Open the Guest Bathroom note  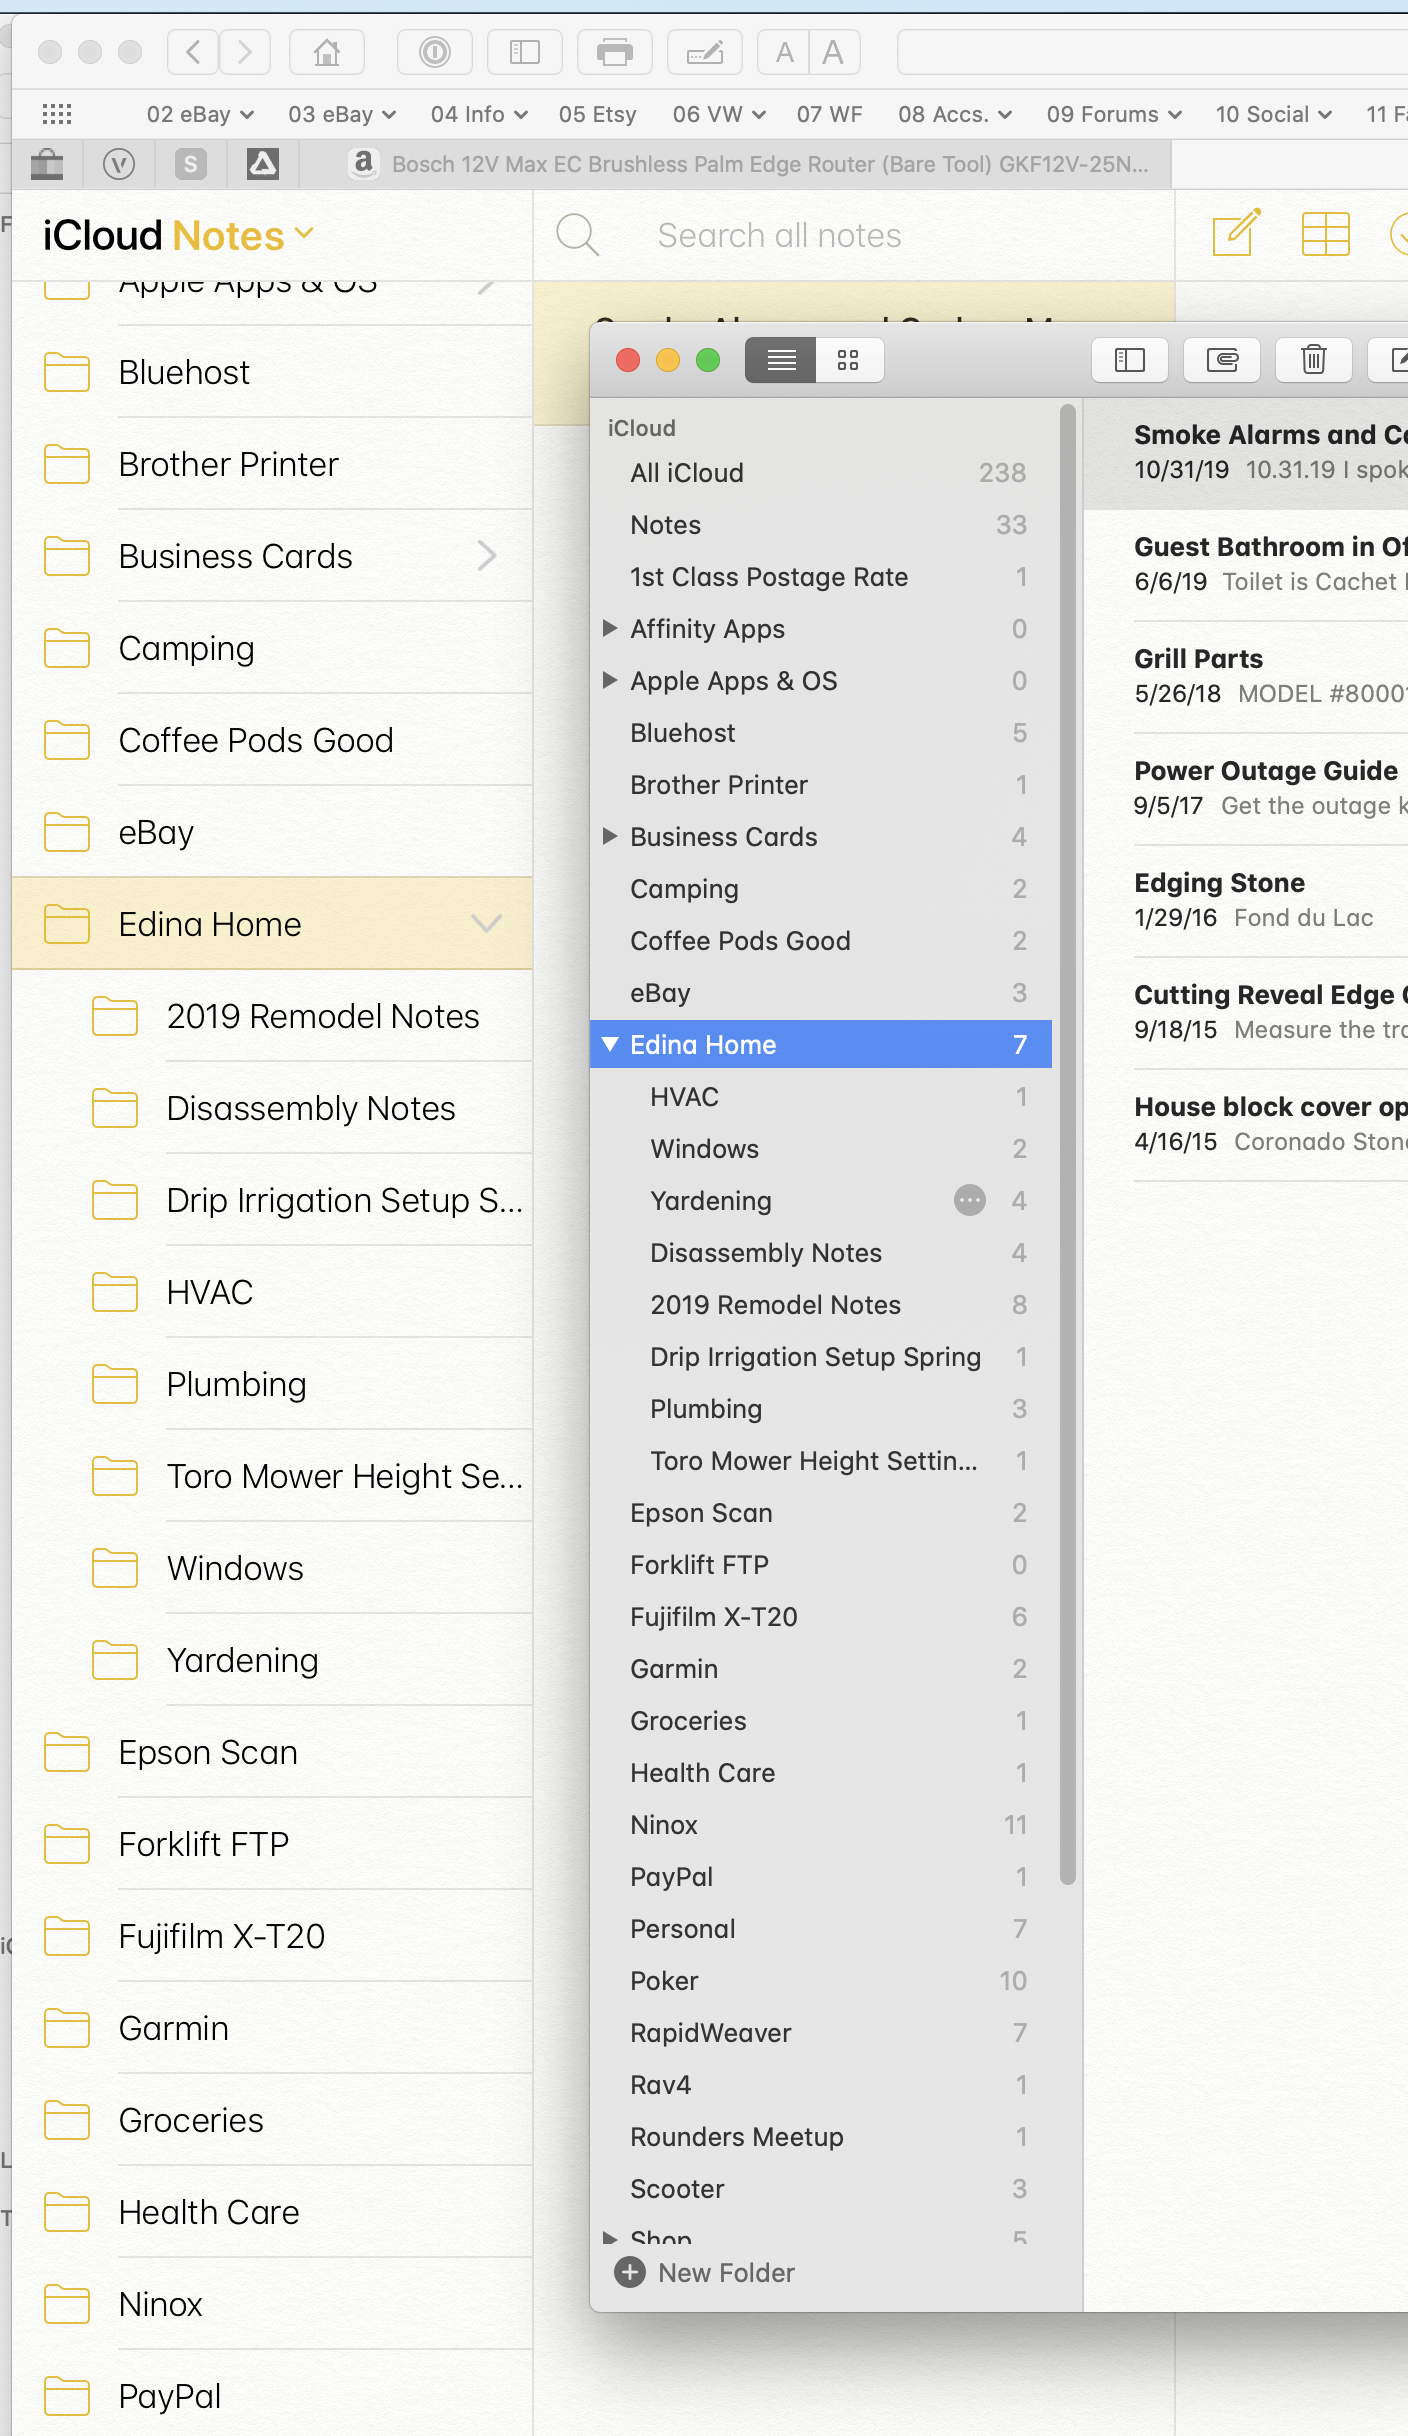coord(1246,564)
